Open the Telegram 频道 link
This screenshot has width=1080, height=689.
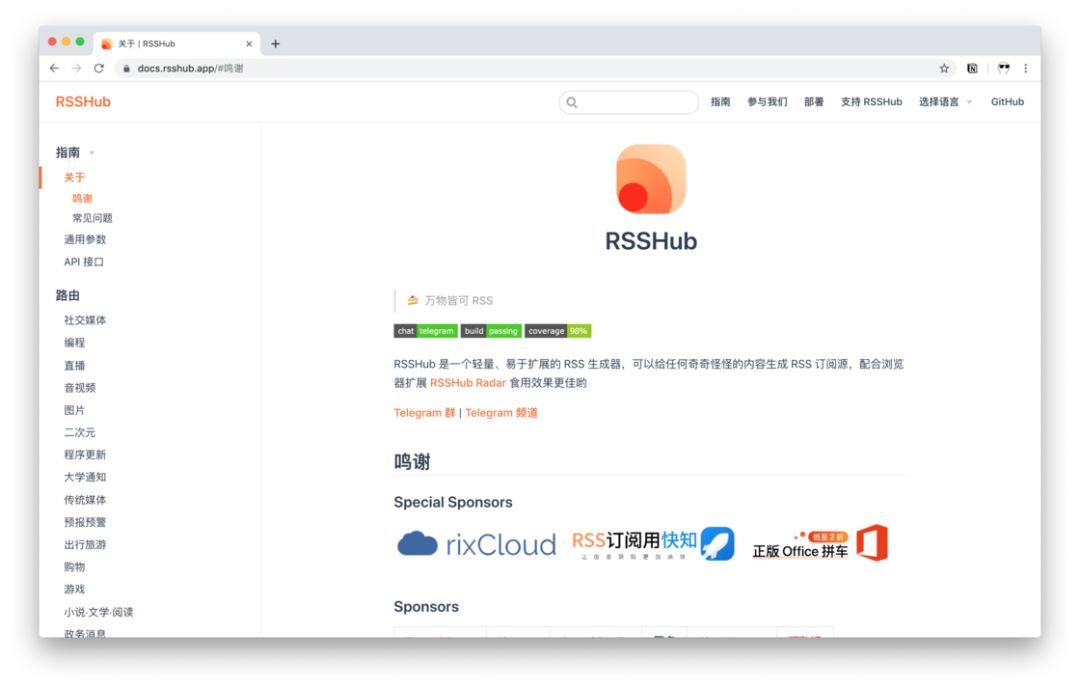[501, 413]
